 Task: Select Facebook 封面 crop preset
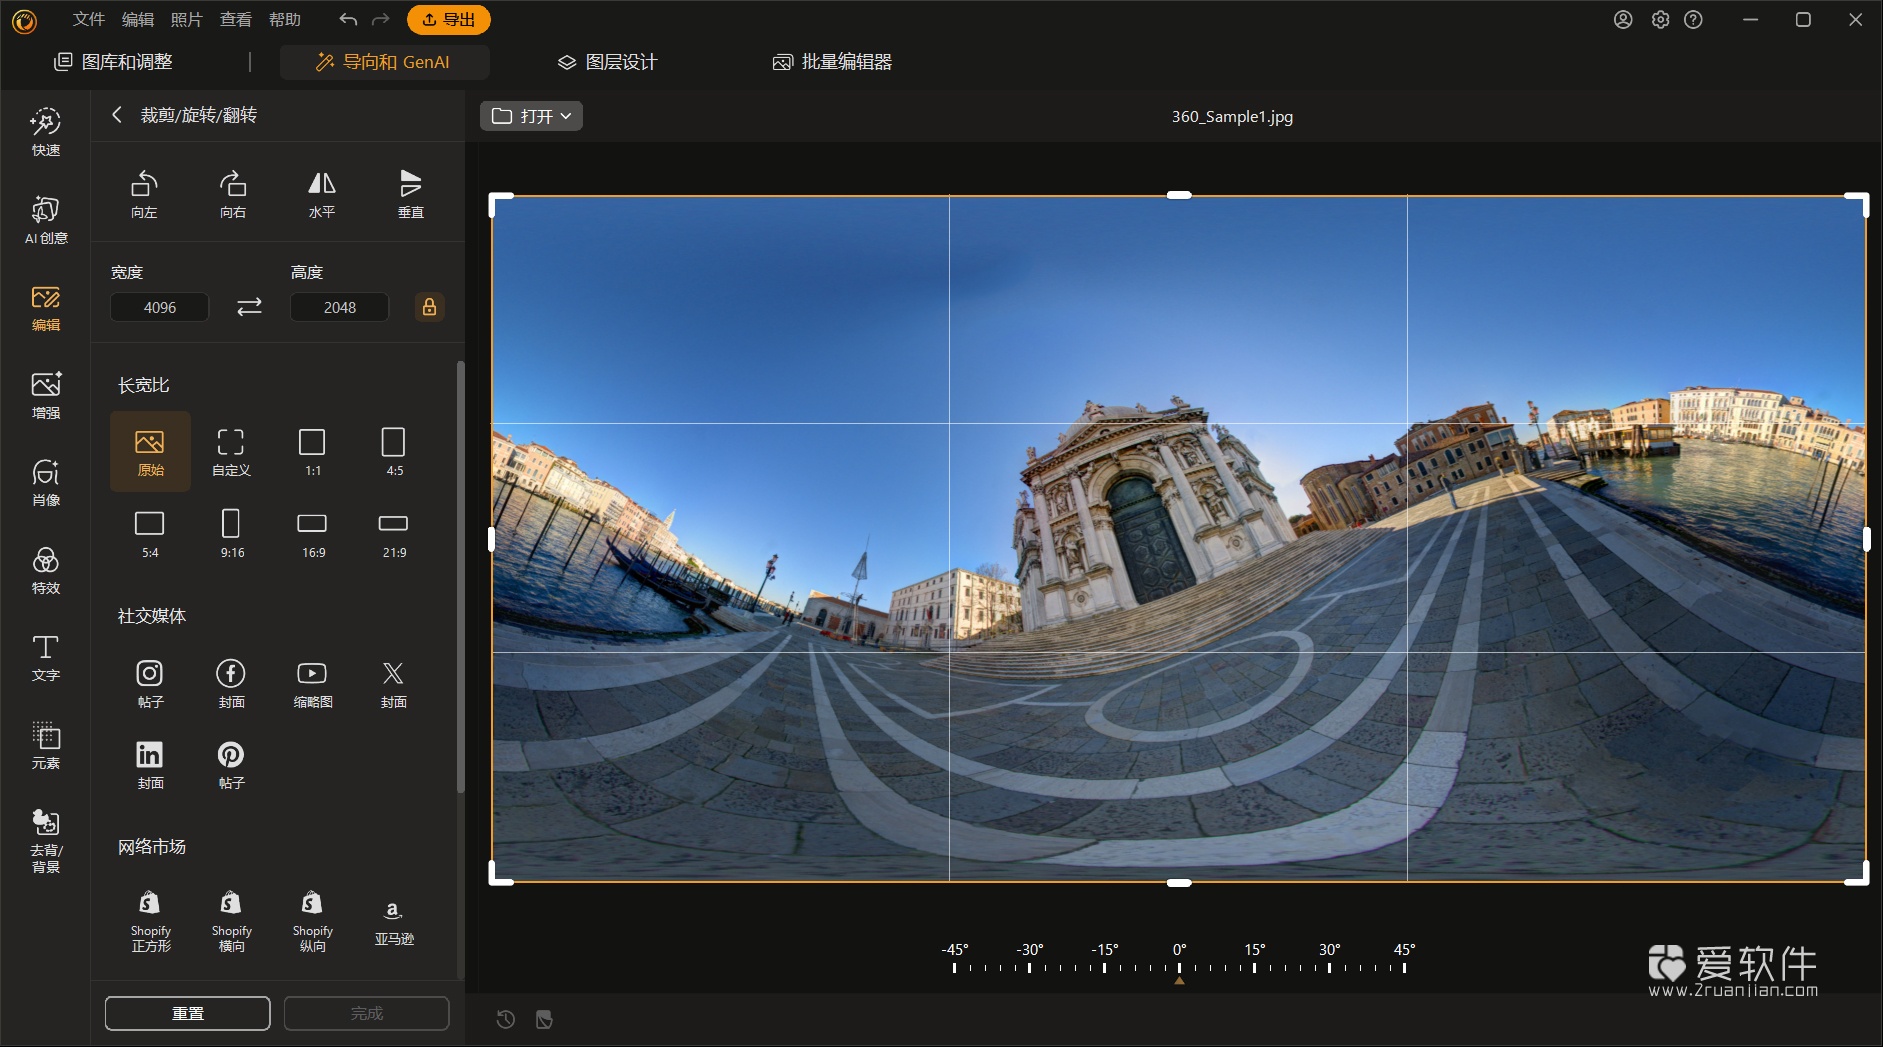click(231, 683)
